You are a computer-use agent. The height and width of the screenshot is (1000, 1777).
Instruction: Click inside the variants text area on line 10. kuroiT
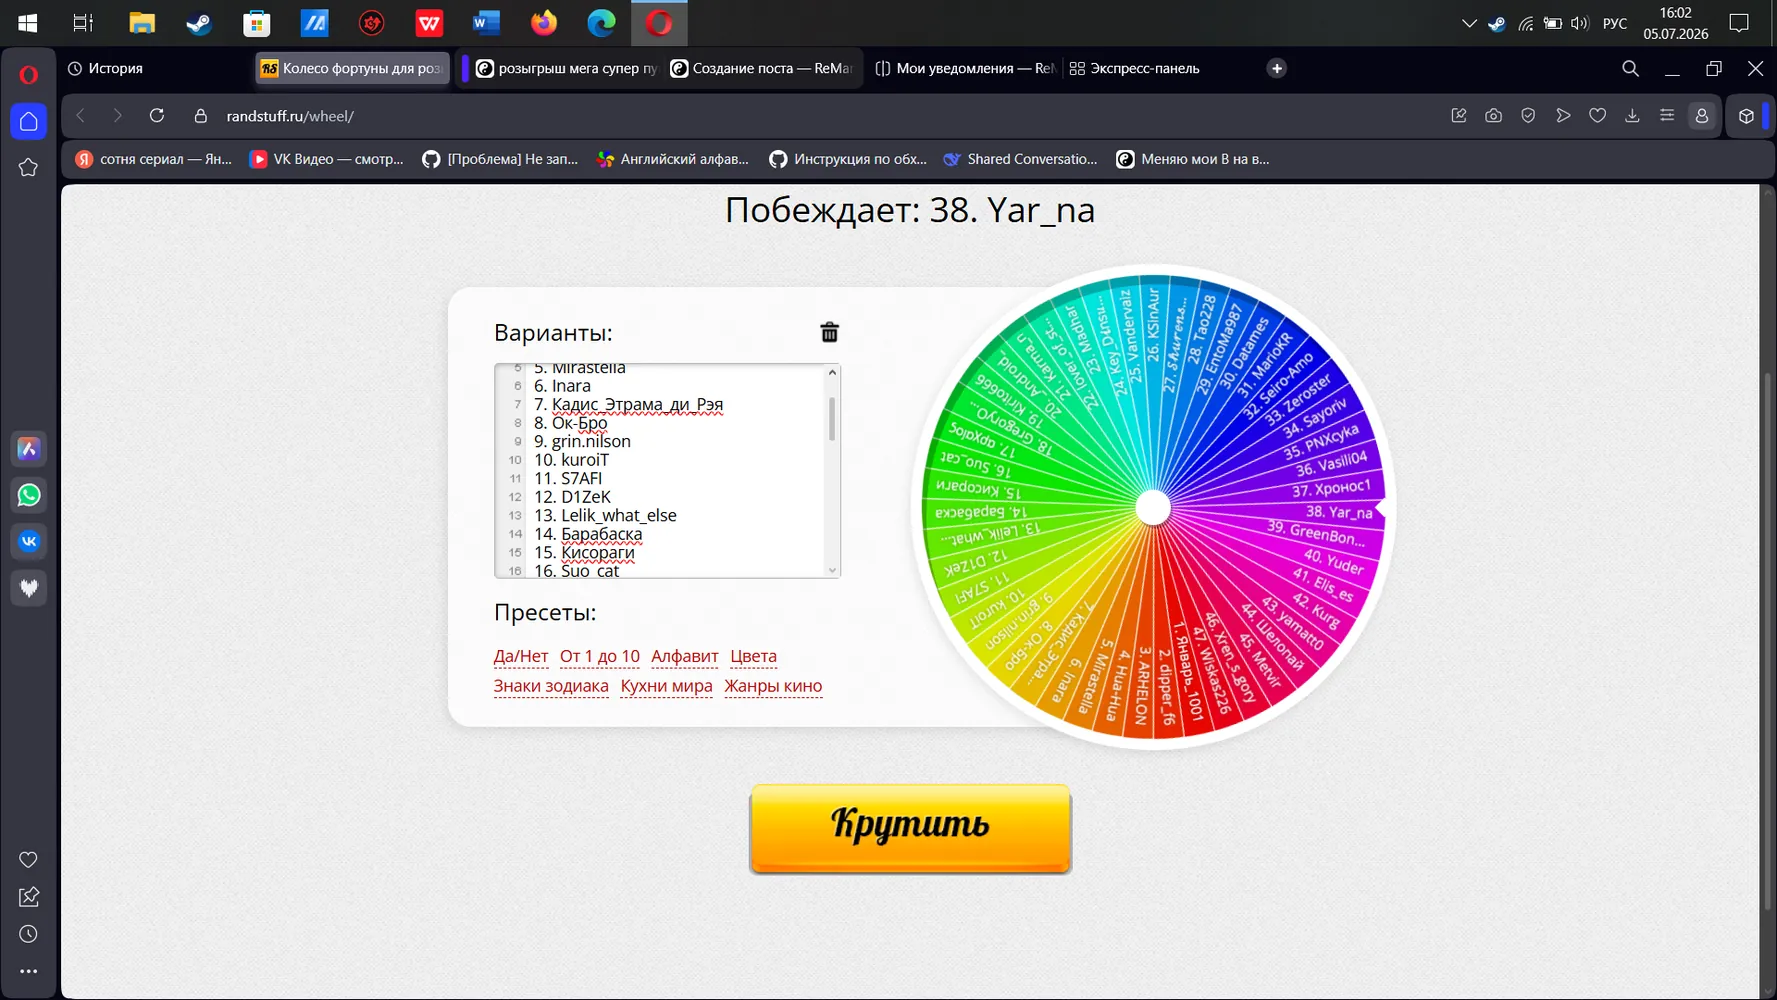tap(585, 460)
